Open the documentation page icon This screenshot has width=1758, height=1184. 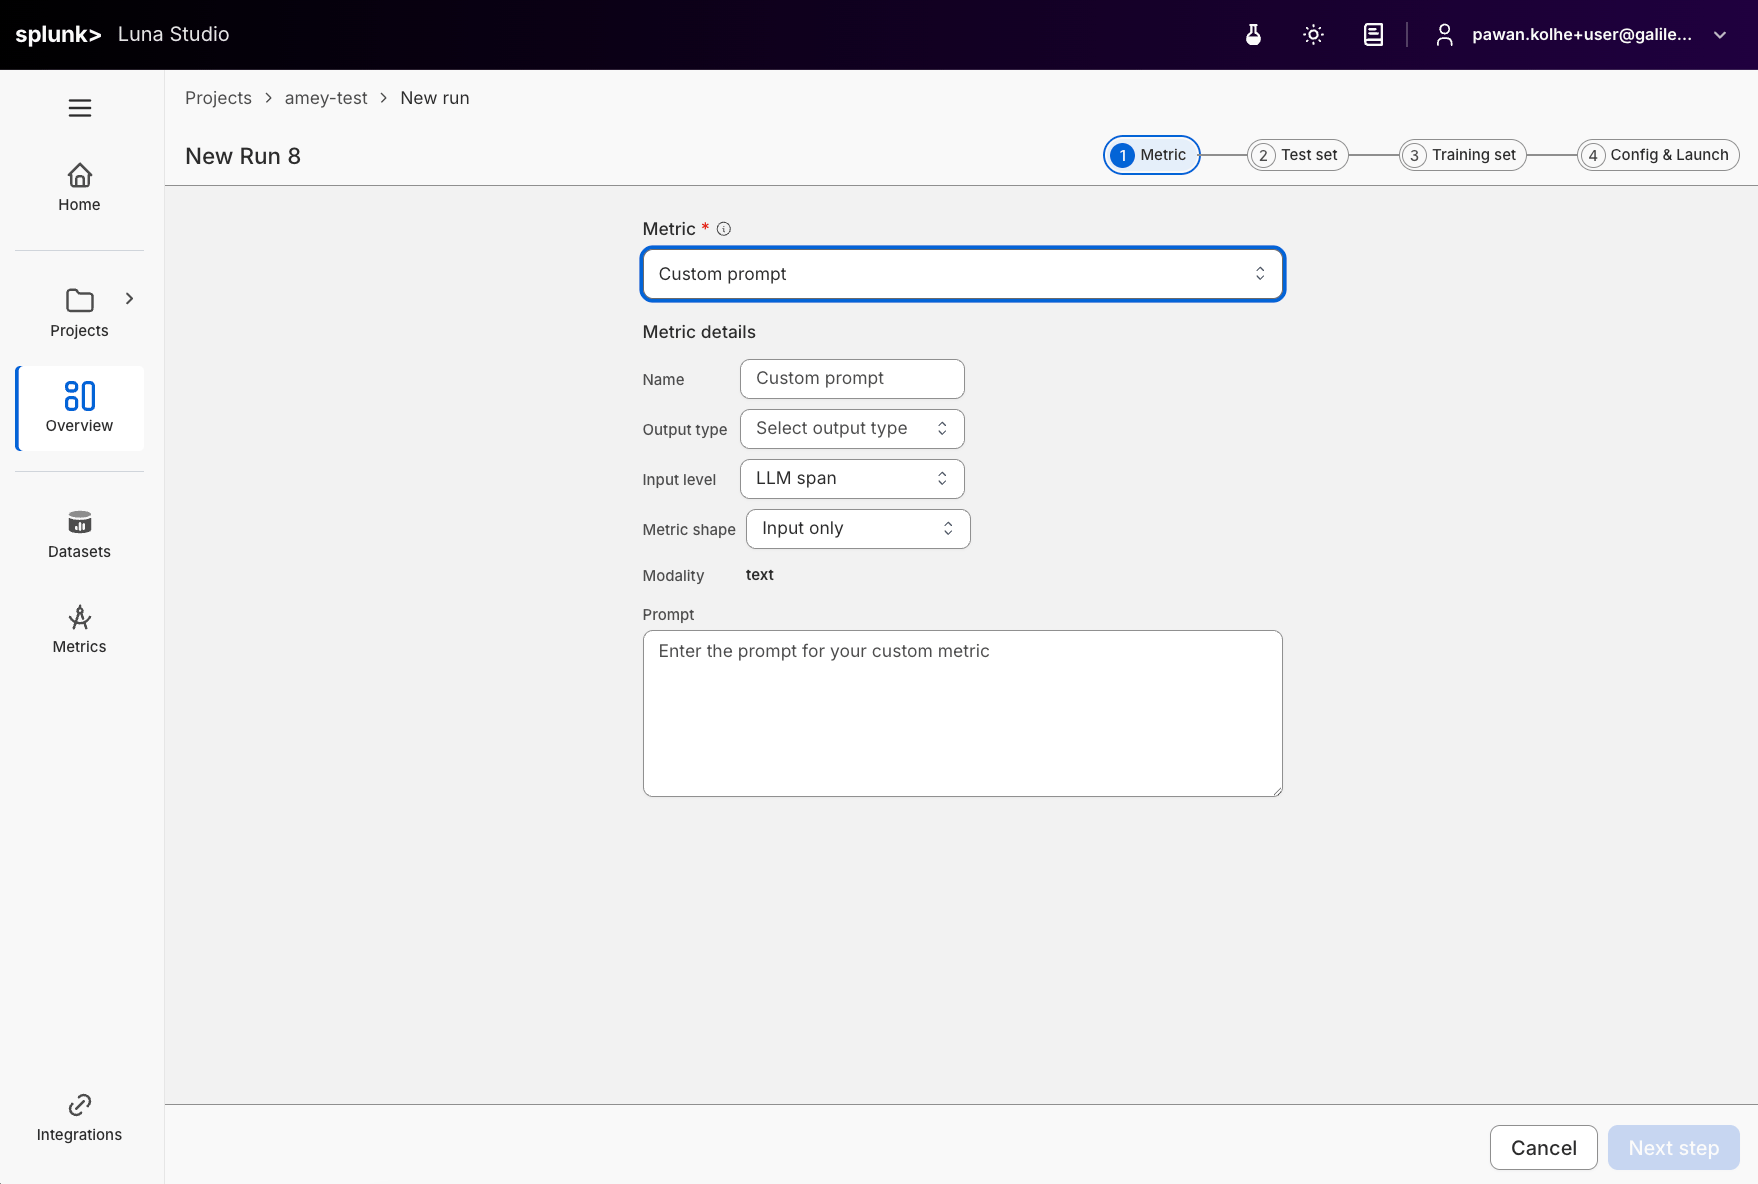[1373, 35]
